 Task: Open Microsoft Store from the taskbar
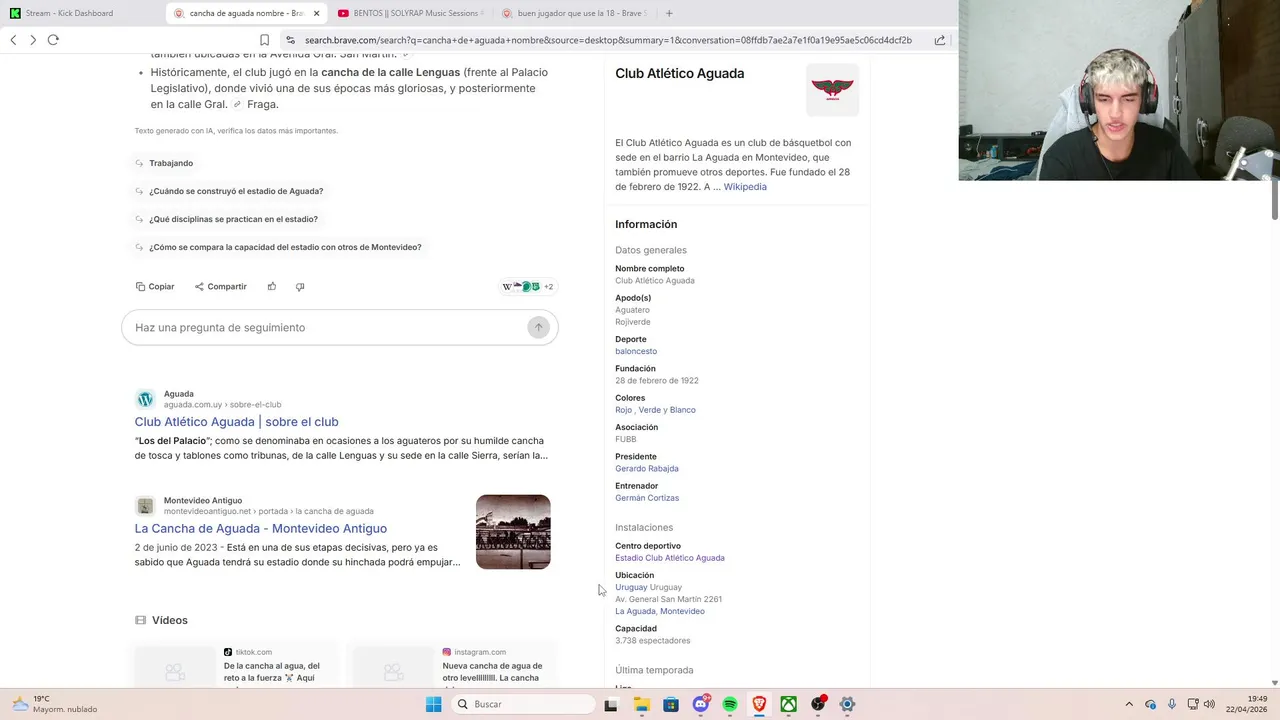[x=671, y=704]
